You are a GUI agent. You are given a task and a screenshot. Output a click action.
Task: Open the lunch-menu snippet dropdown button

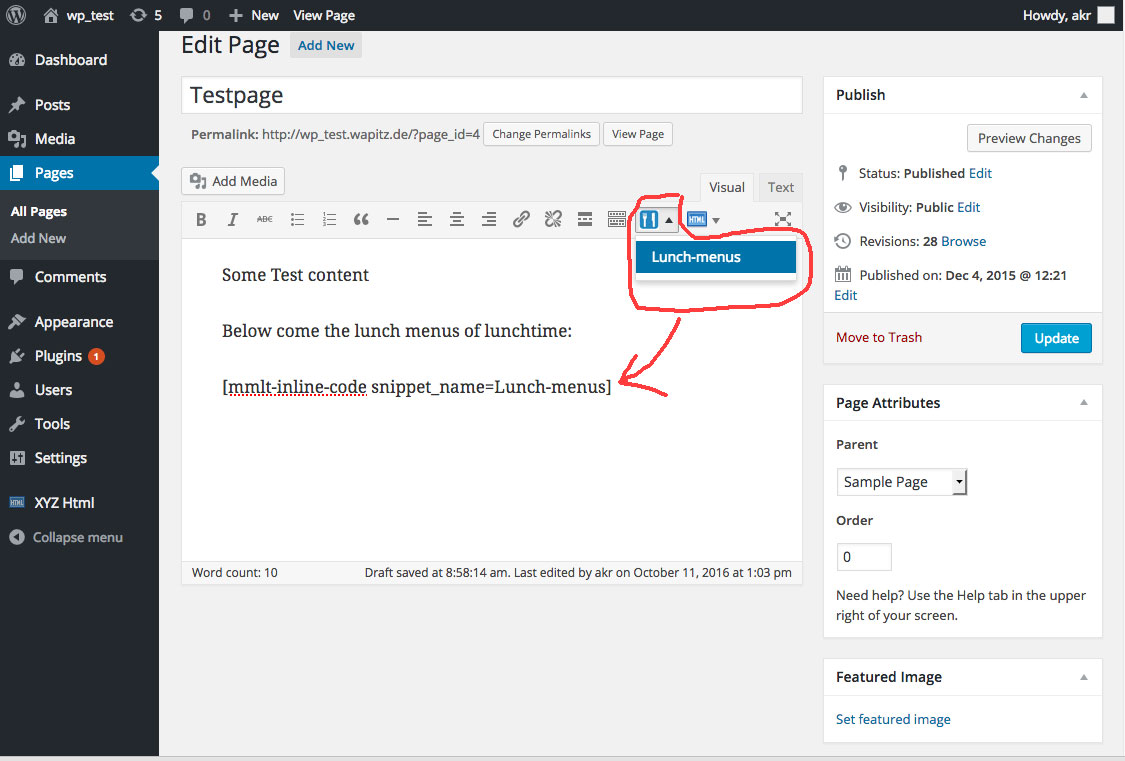656,220
